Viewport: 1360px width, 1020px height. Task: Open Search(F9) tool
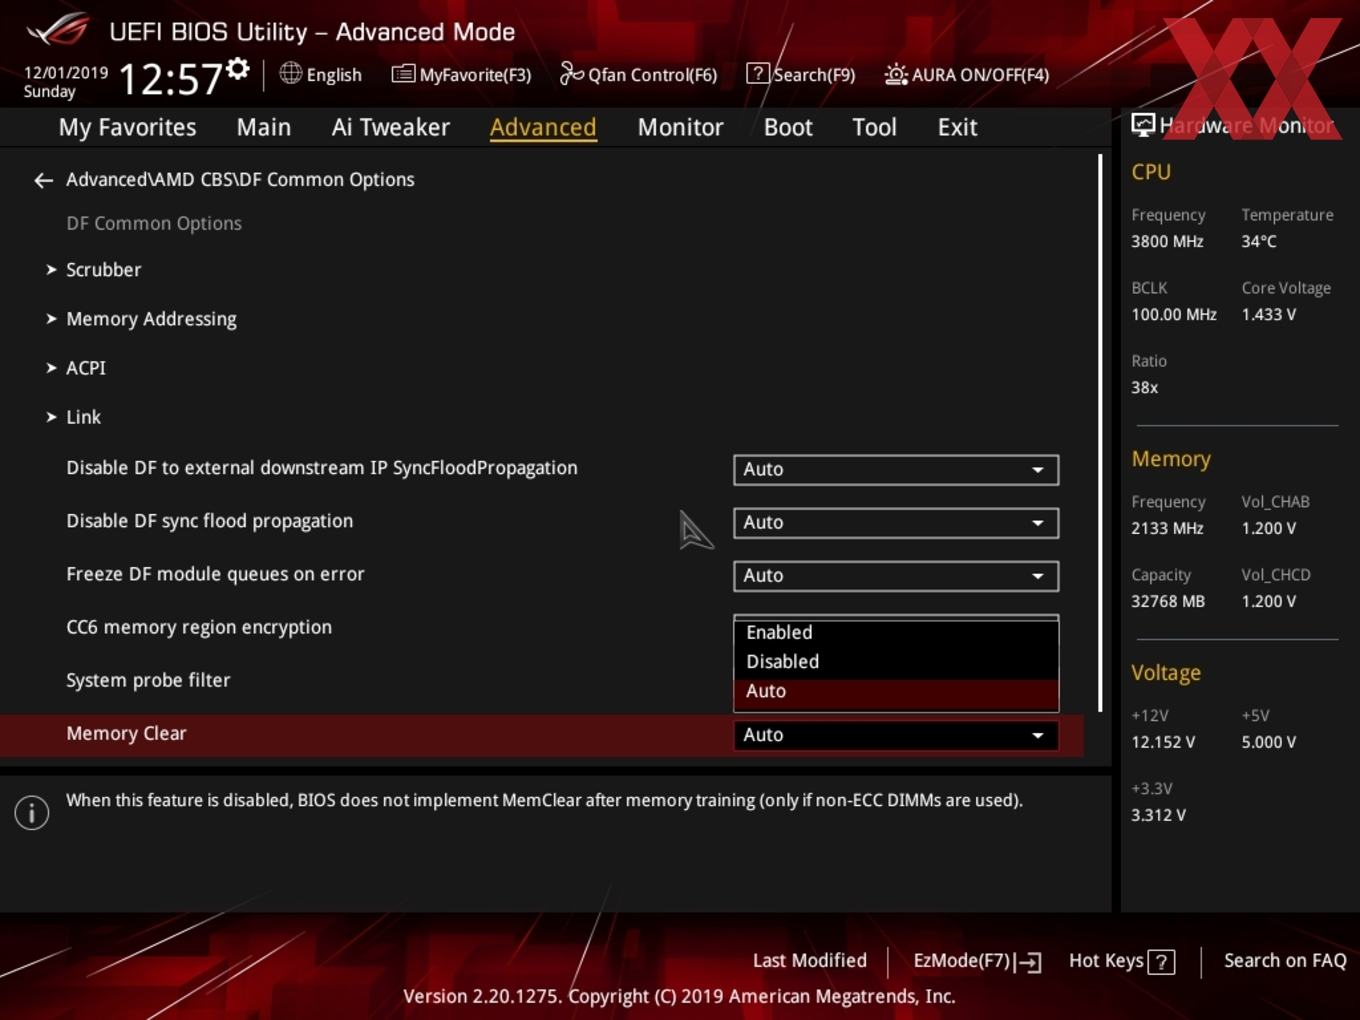point(801,75)
